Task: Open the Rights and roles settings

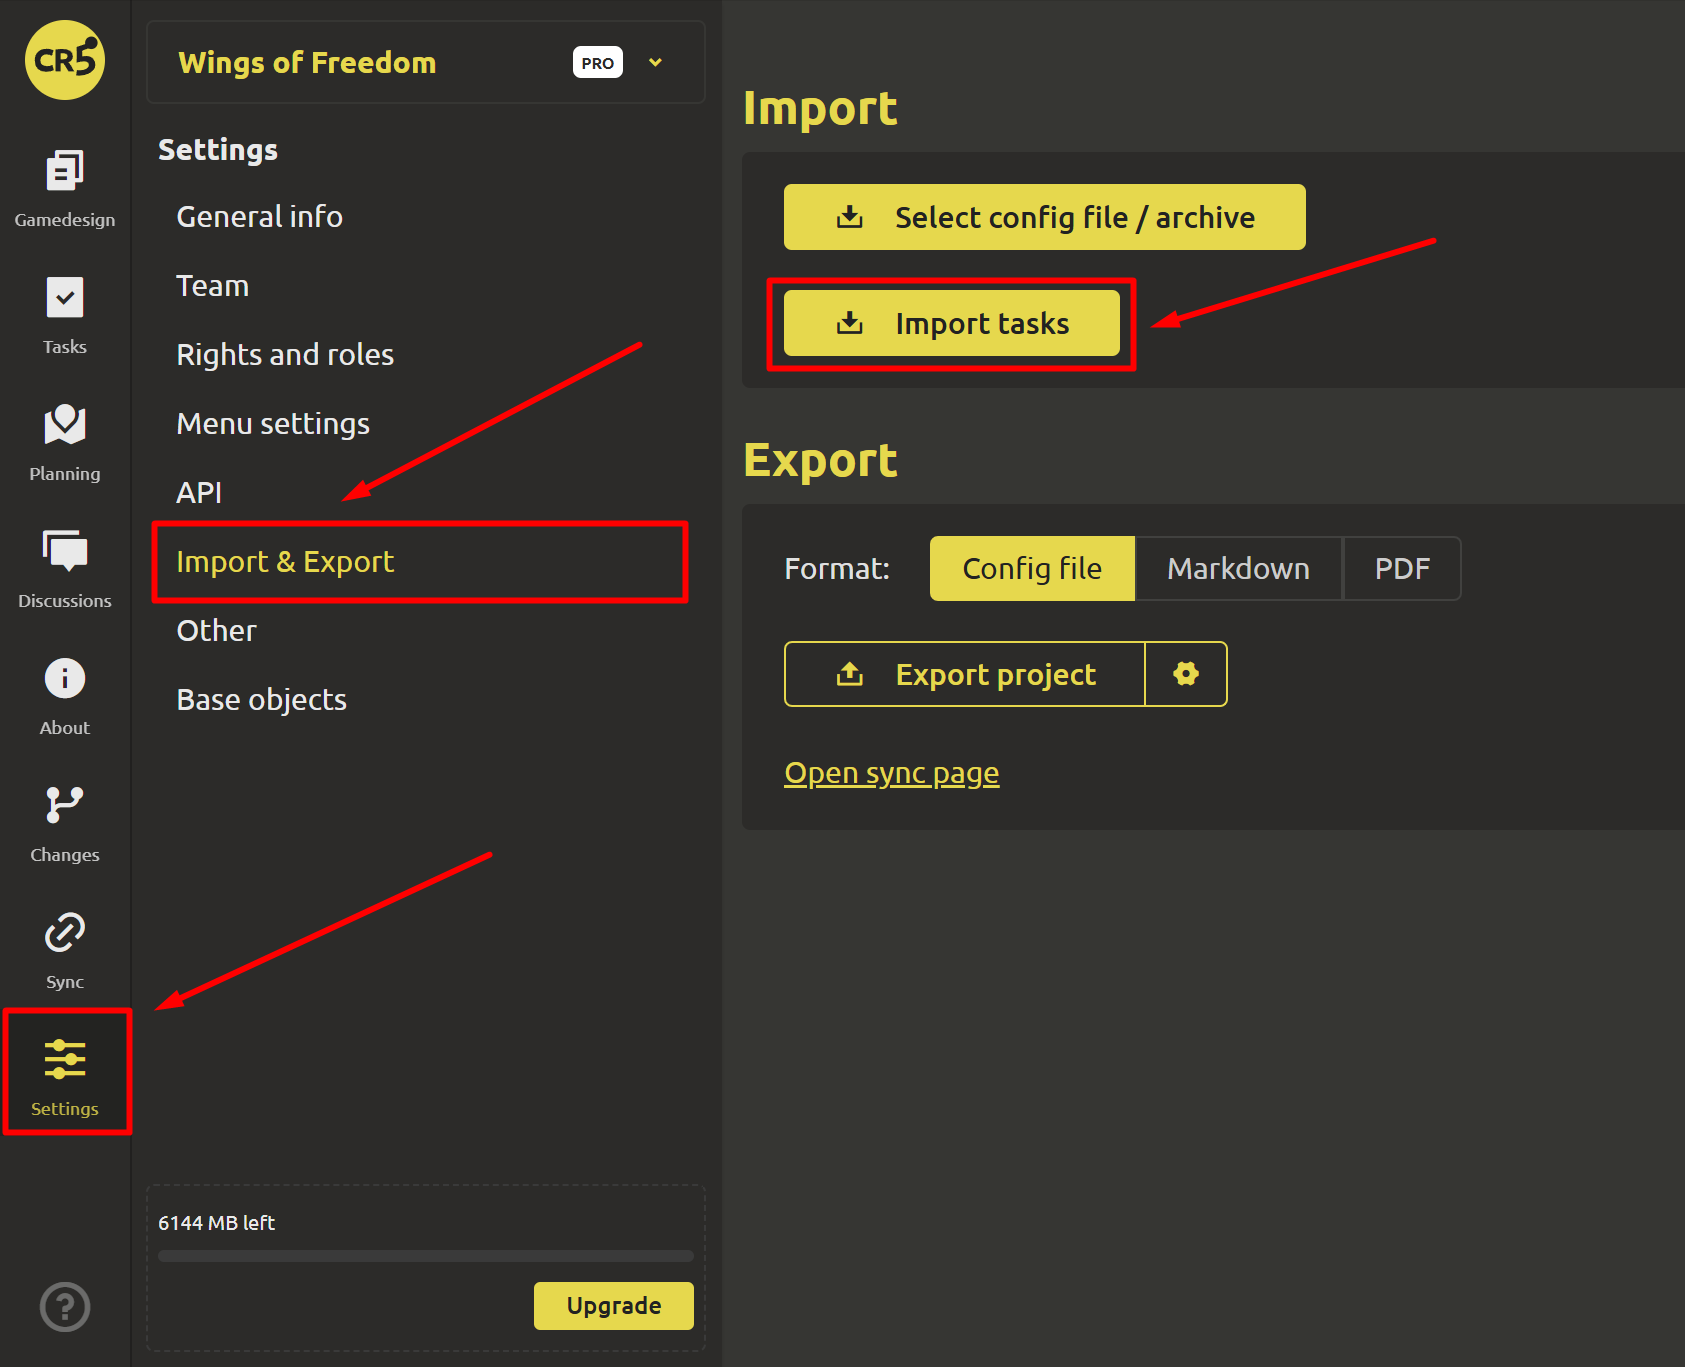Action: pos(285,355)
